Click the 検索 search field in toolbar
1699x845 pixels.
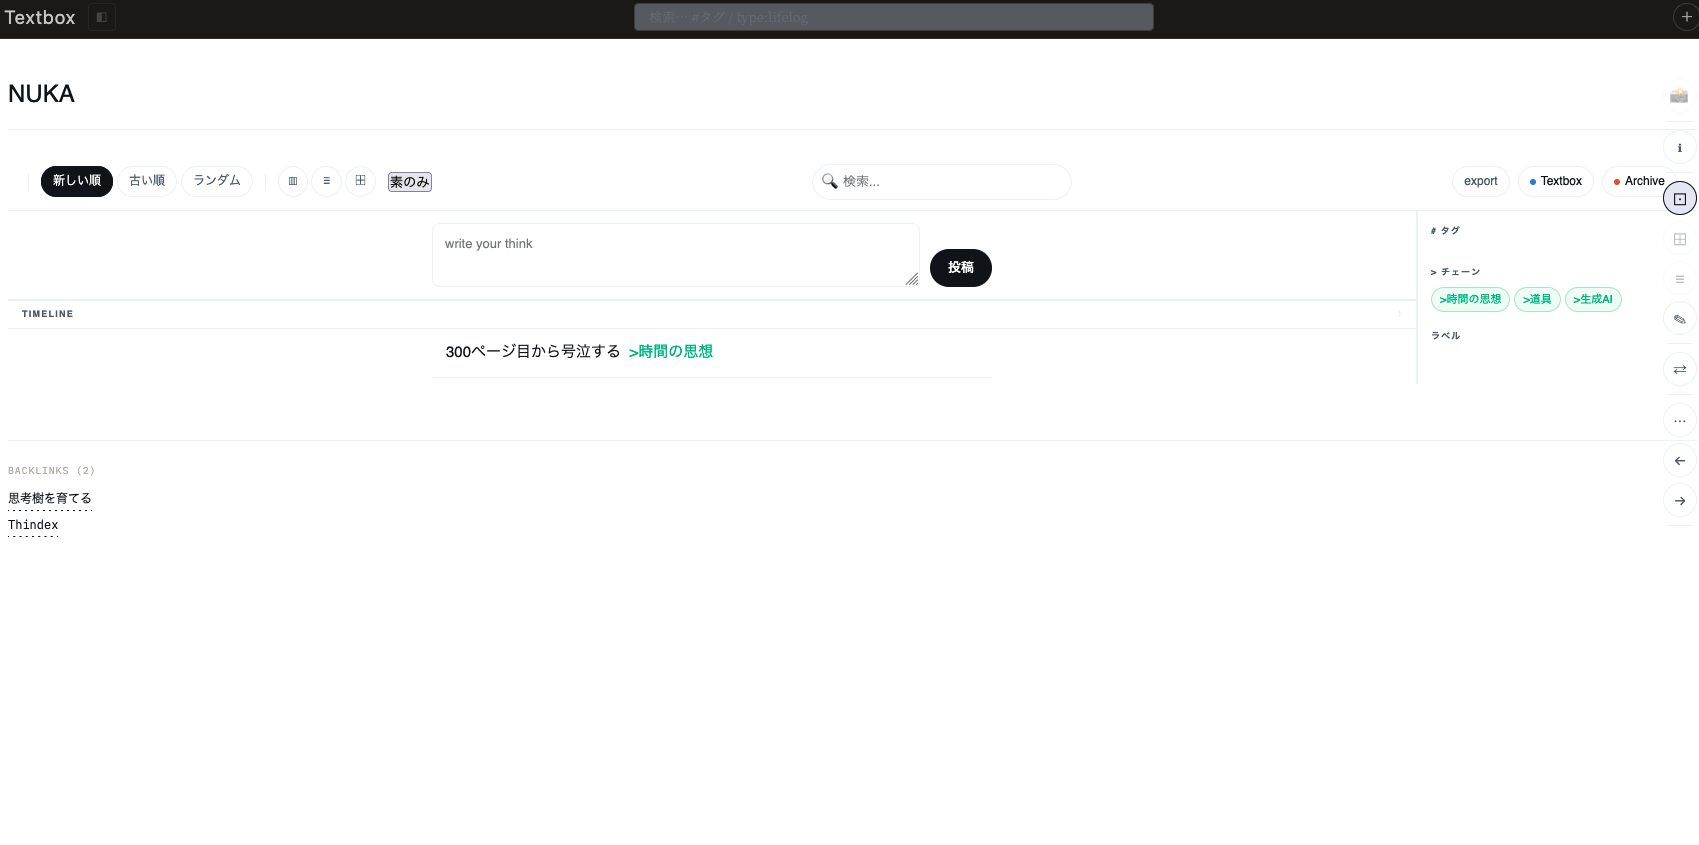pos(942,182)
